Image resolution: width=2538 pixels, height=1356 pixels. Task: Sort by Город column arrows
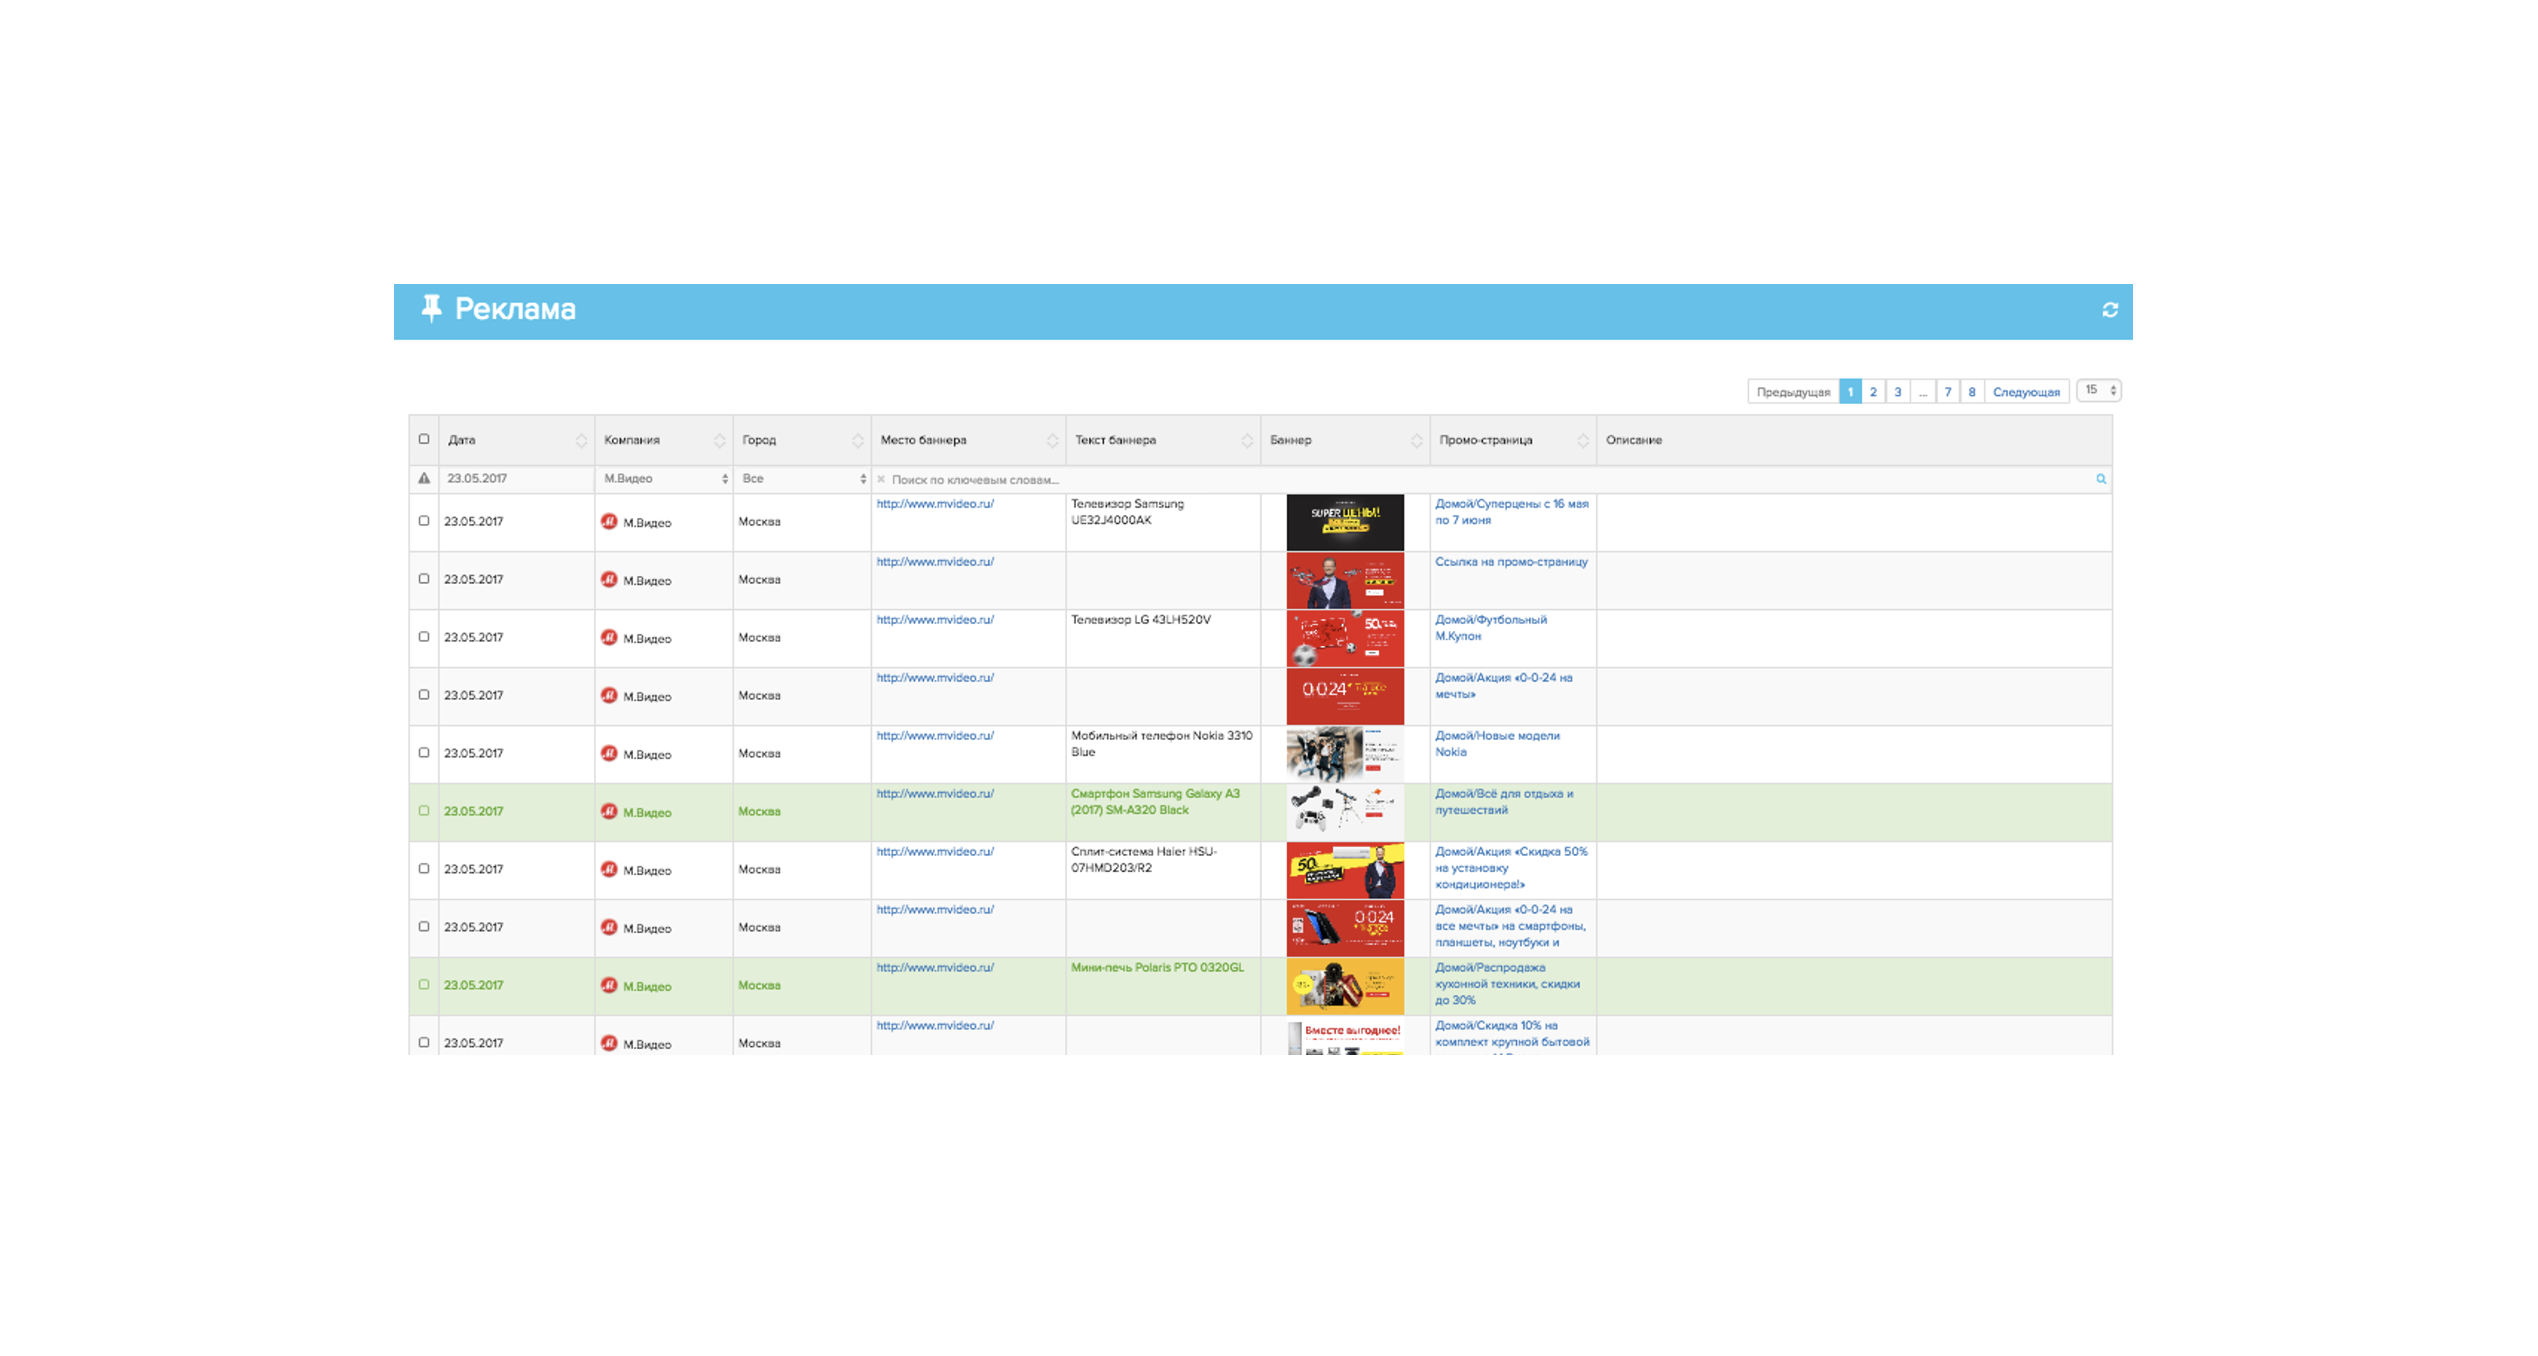click(857, 441)
